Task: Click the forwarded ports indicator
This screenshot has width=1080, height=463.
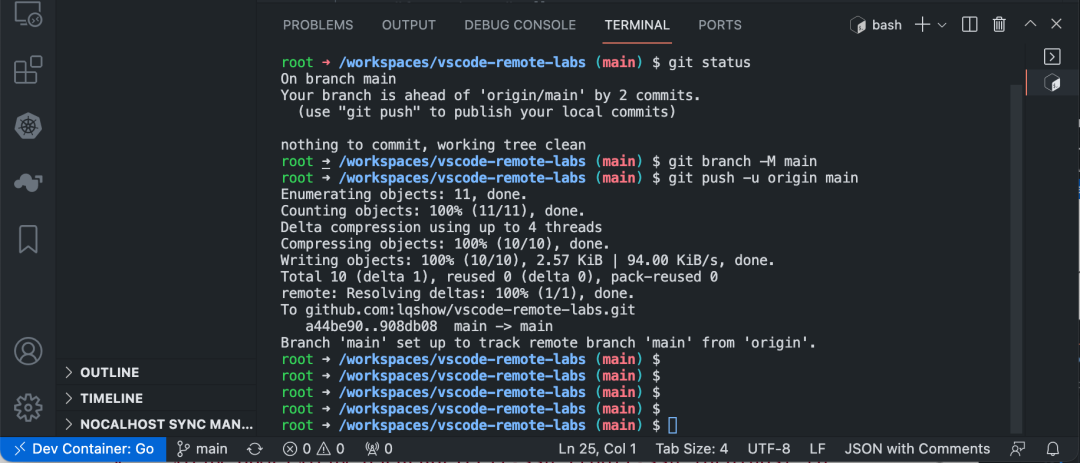Action: [x=379, y=449]
